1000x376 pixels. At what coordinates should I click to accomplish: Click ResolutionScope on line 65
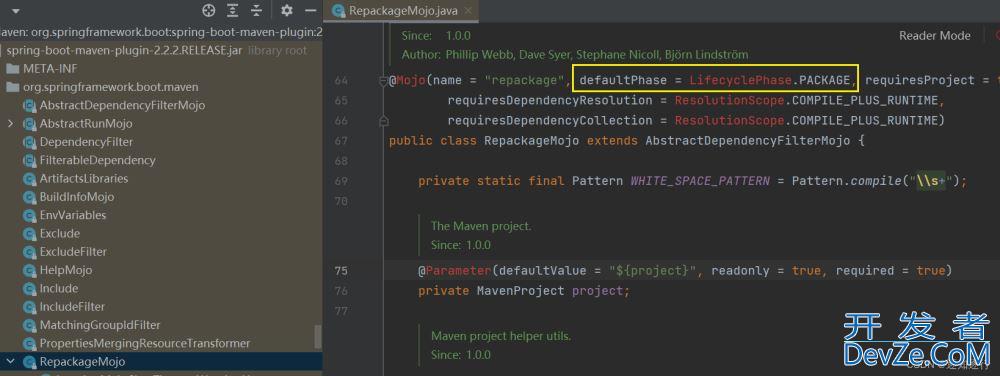tap(730, 101)
